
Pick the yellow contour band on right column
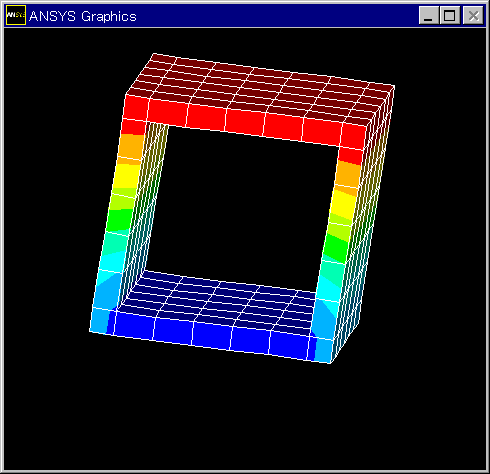coord(342,203)
